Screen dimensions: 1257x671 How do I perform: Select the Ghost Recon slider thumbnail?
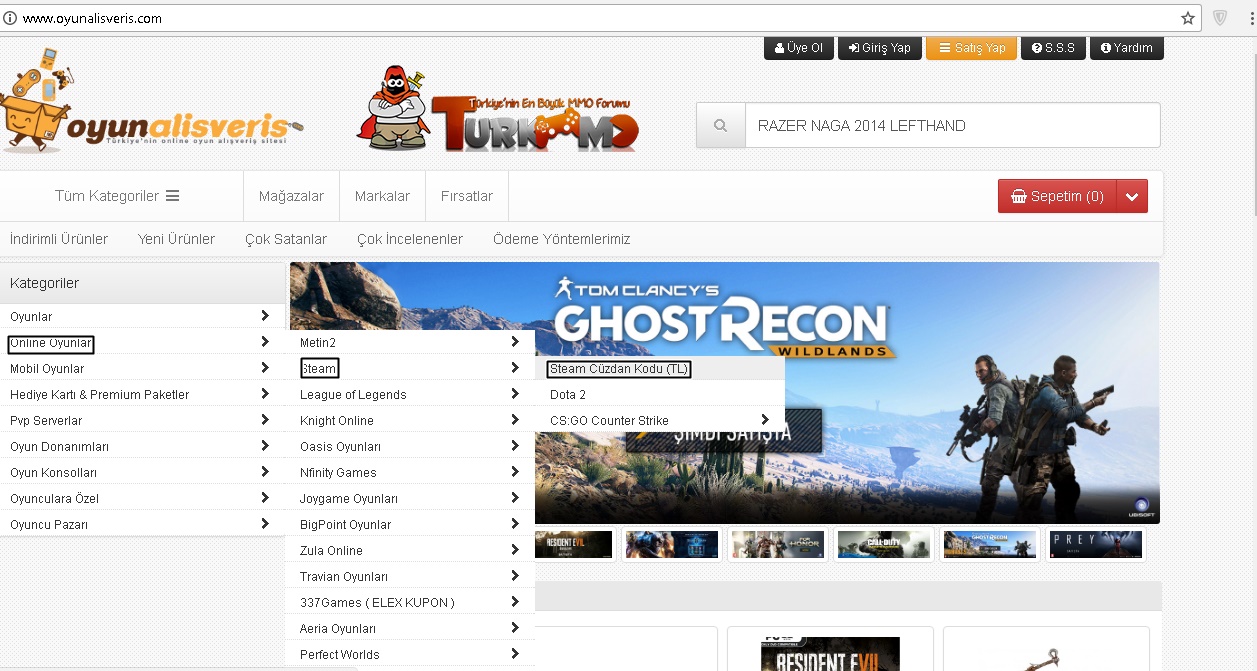989,544
